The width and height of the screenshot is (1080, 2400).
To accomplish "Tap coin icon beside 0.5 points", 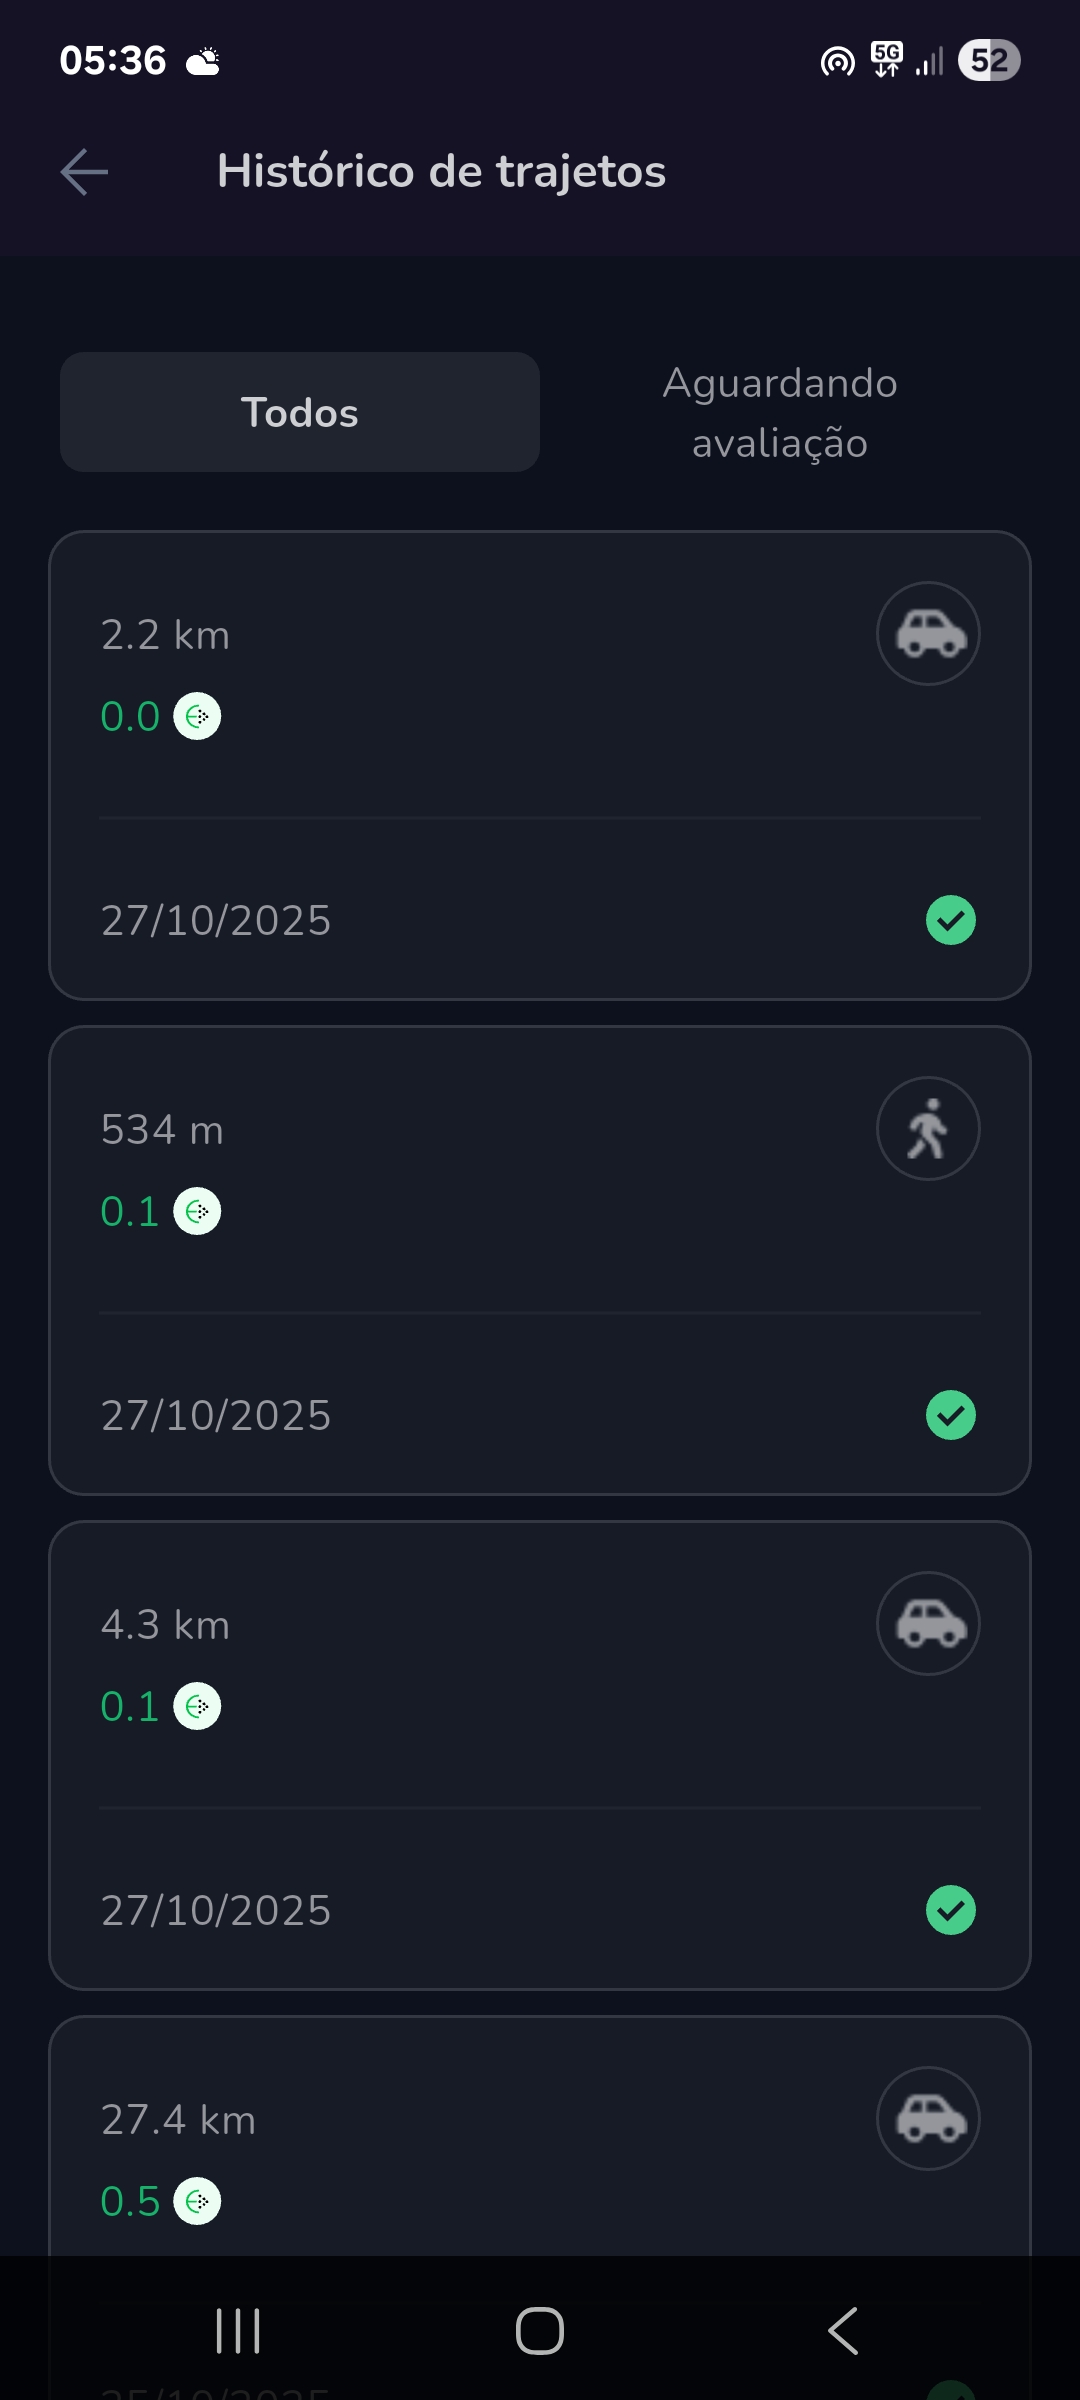I will tap(197, 2201).
